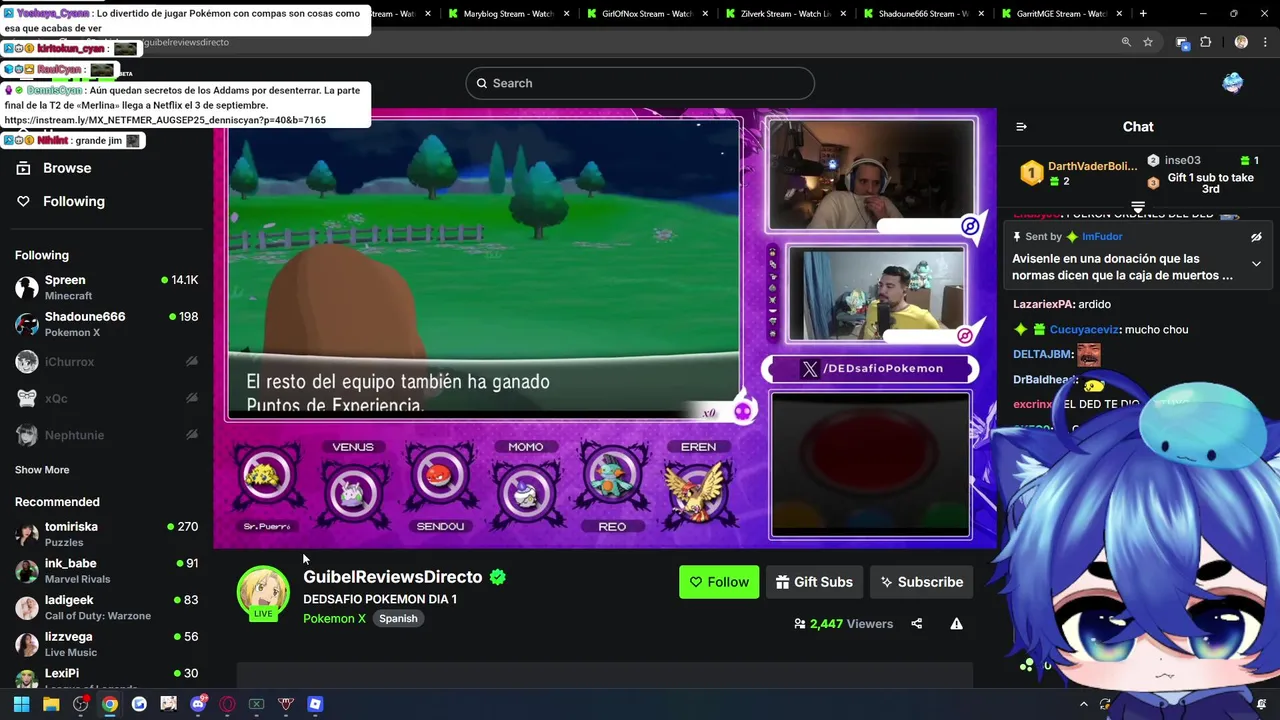This screenshot has height=720, width=1280.
Task: Report the stream via the warning triangle icon
Action: [x=956, y=624]
